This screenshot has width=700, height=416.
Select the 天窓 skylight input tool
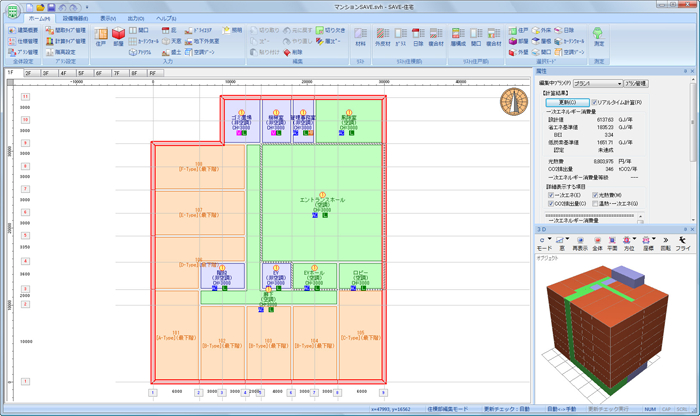click(172, 41)
